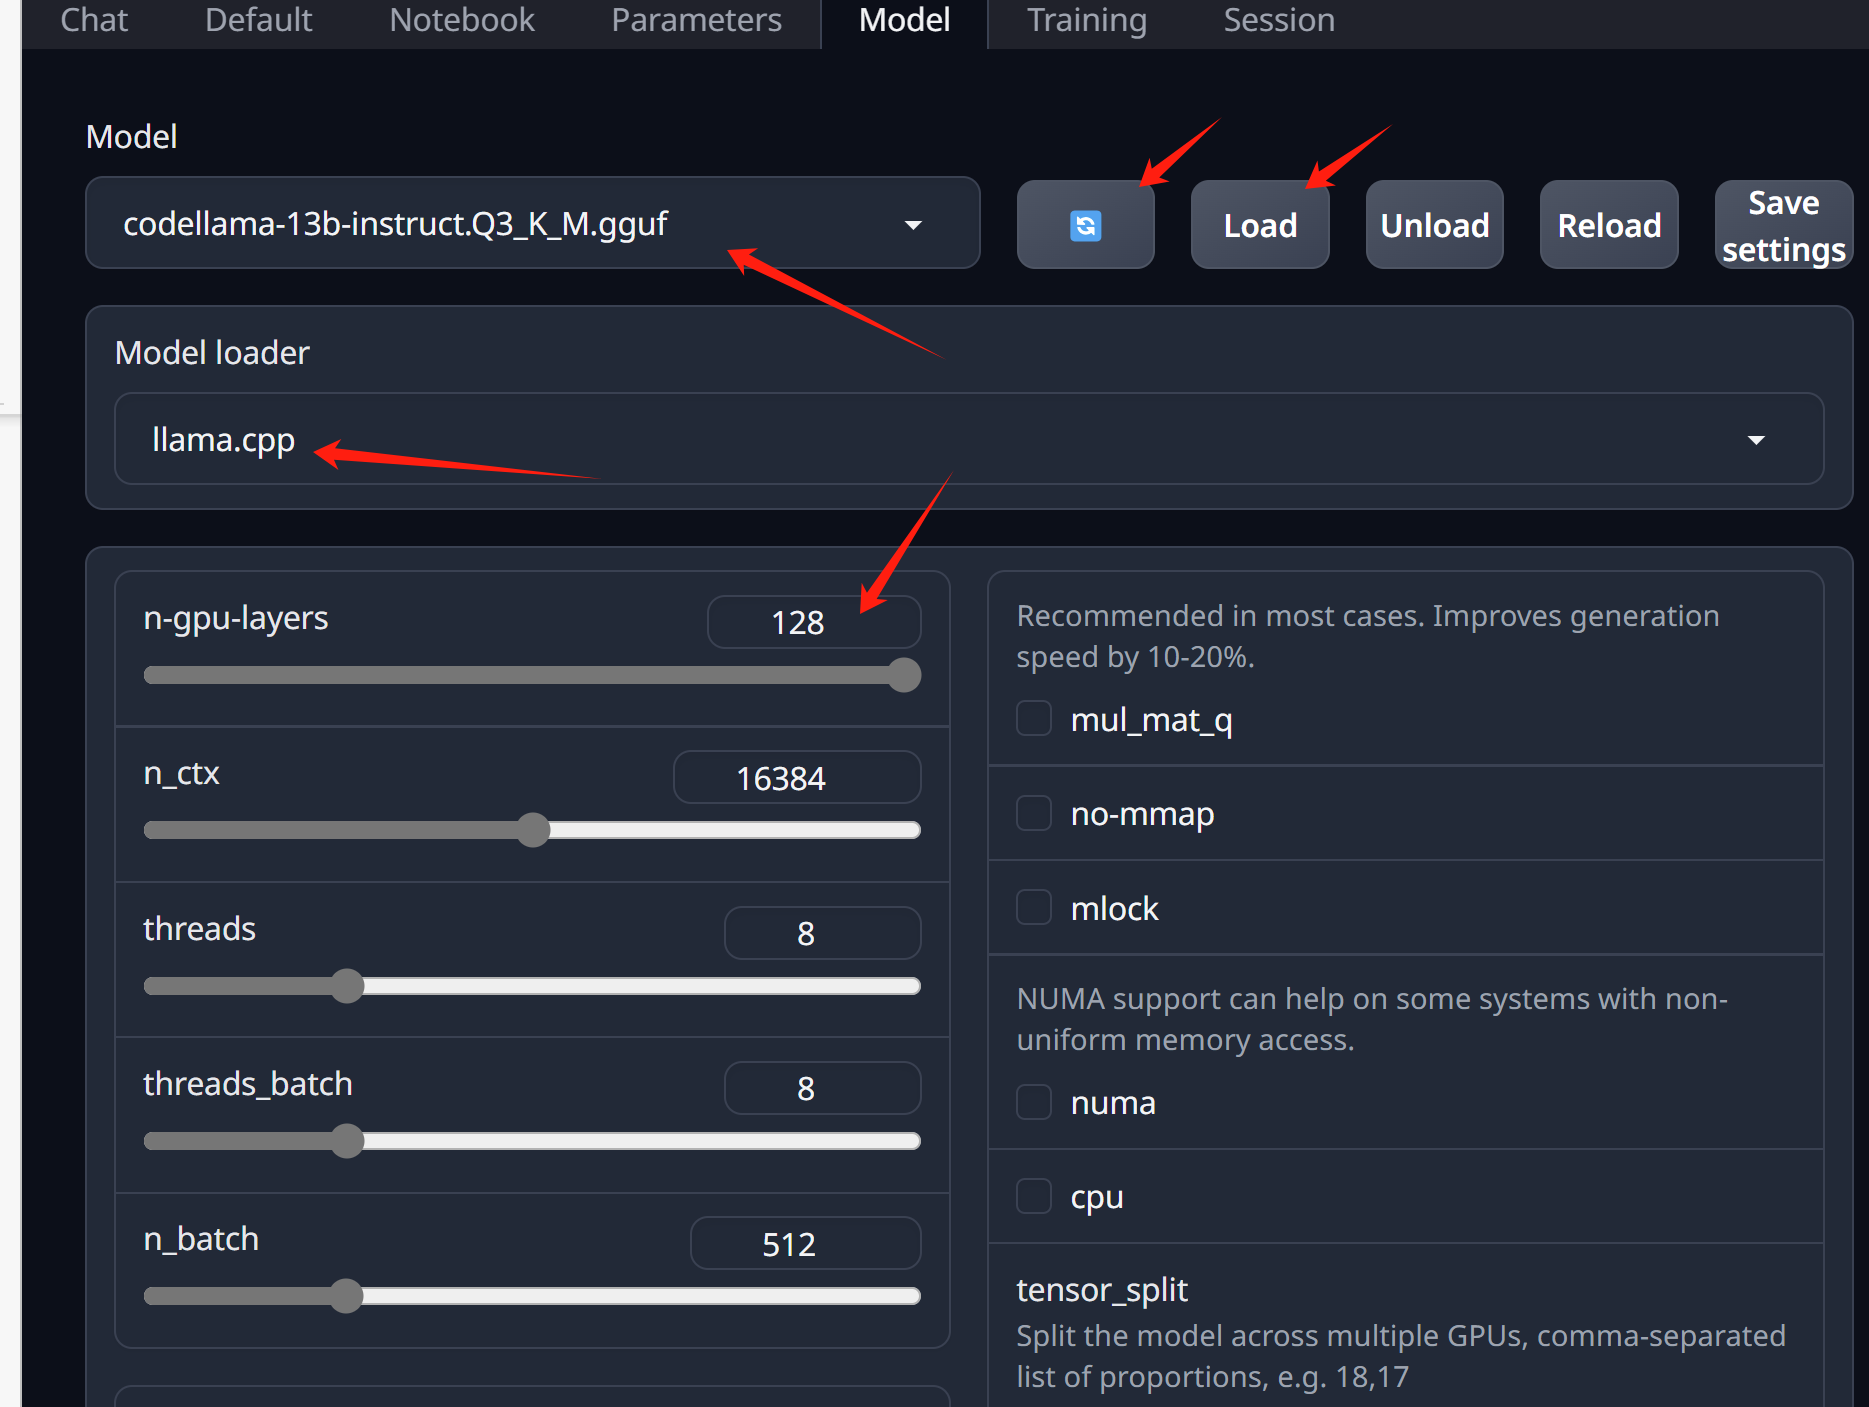Click the n-gpu-layers slider handle
The width and height of the screenshot is (1869, 1407).
coord(904,675)
